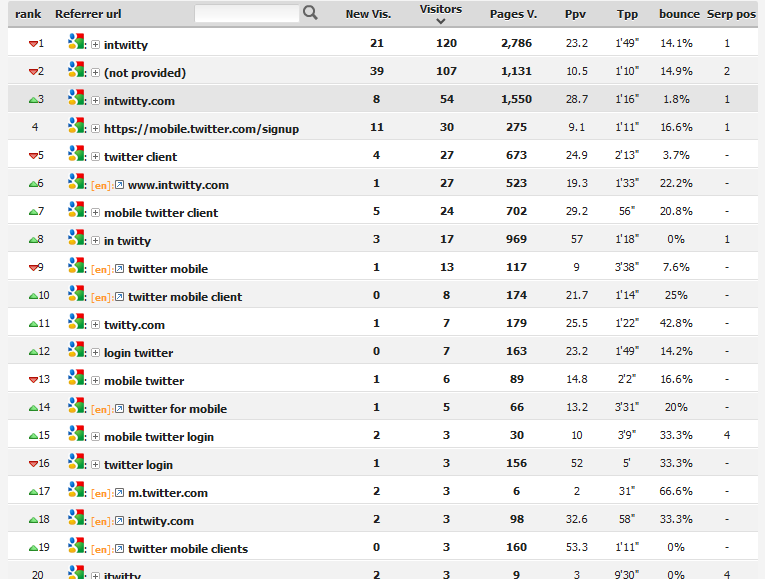
Task: Click Google icon in twitty.com row
Action: pyautogui.click(x=76, y=321)
